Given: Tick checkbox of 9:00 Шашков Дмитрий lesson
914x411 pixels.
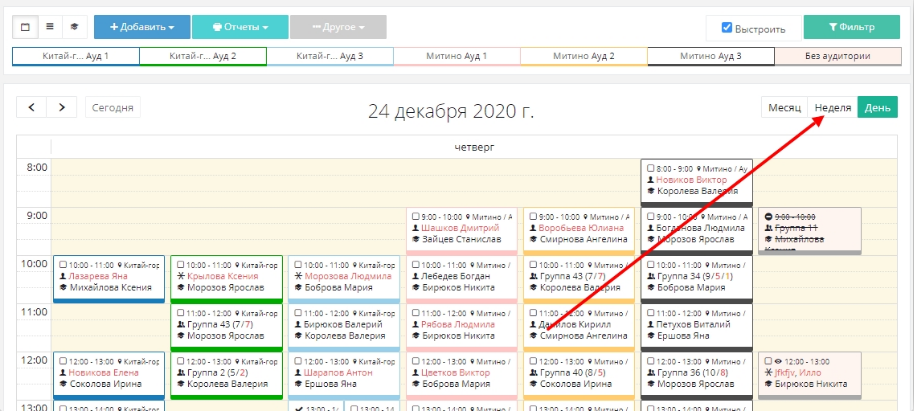Looking at the screenshot, I should (x=416, y=216).
